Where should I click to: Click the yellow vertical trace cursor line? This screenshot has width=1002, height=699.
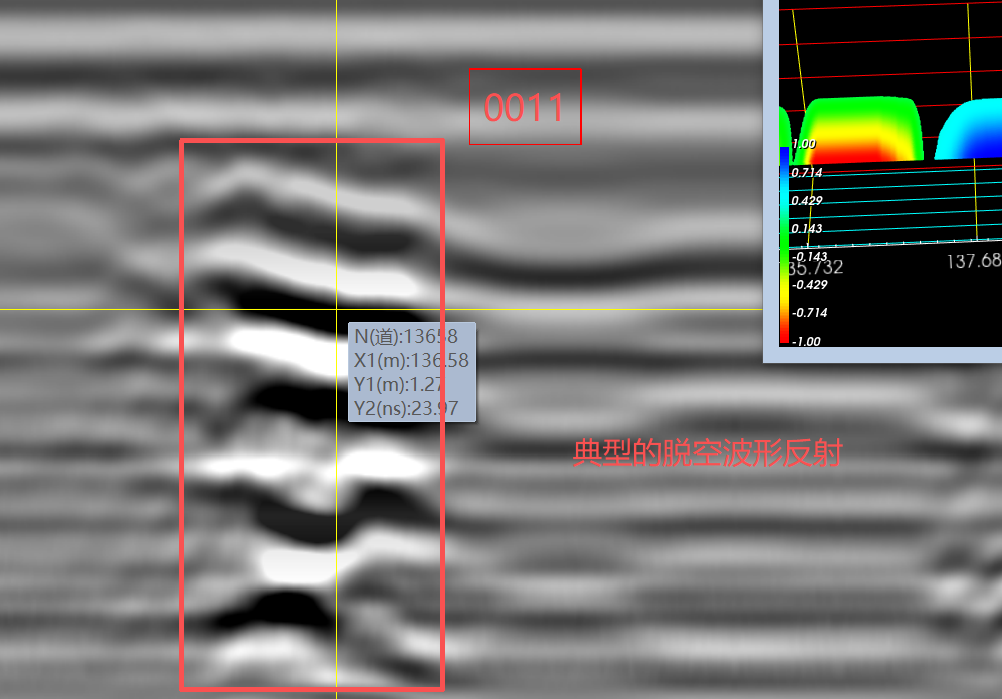(336, 60)
